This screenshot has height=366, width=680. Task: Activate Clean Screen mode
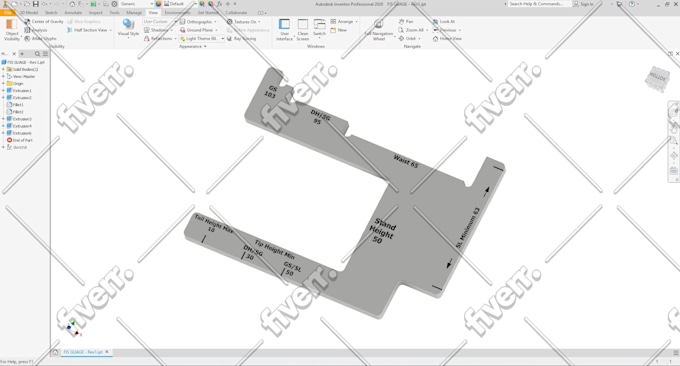tap(303, 30)
